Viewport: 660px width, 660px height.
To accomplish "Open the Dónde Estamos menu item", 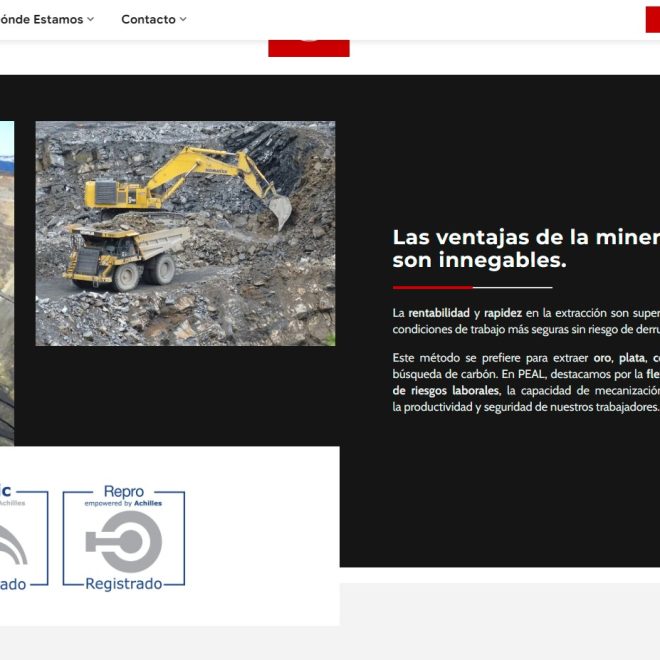I will 42,19.
